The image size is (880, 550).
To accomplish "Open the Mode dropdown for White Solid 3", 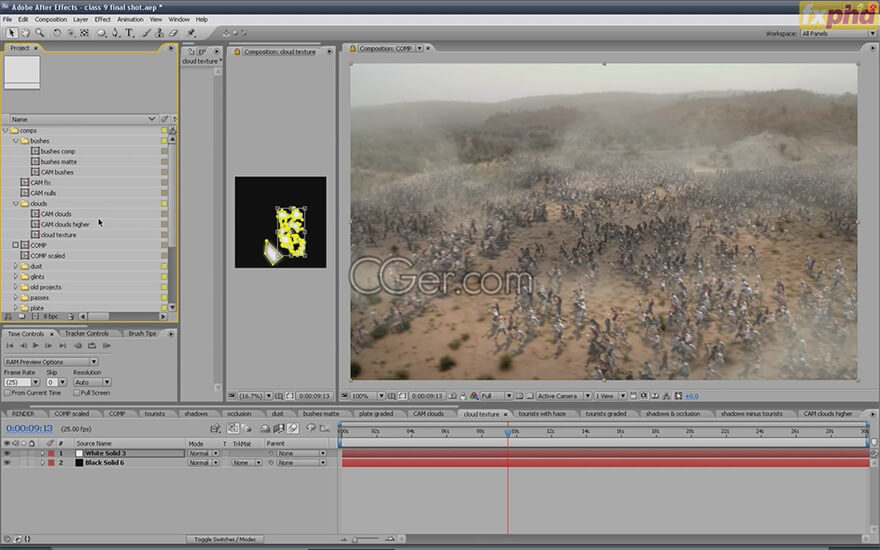I will pyautogui.click(x=203, y=453).
